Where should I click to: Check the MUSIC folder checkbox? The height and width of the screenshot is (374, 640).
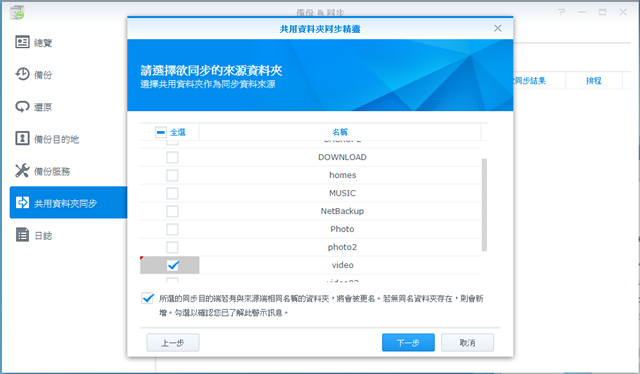(x=172, y=193)
